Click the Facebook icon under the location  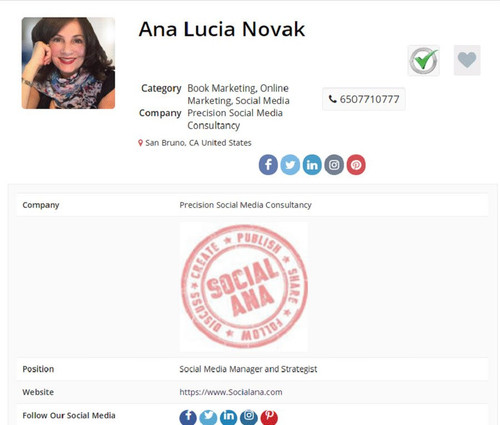[x=268, y=165]
